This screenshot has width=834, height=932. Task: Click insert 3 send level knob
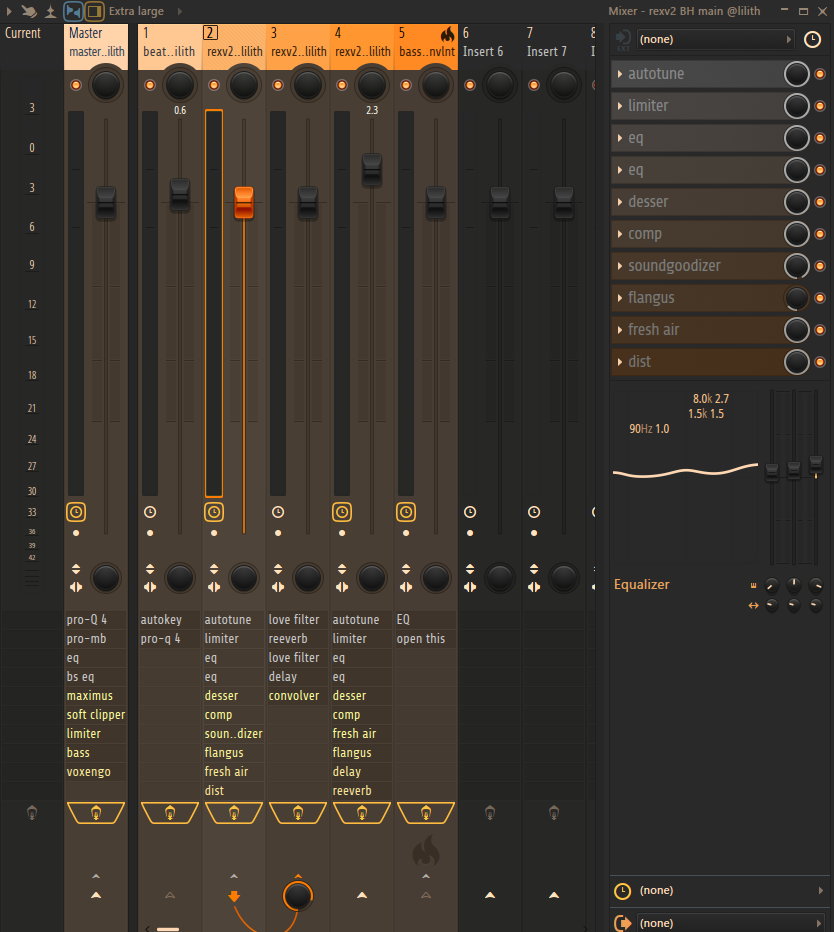(298, 895)
